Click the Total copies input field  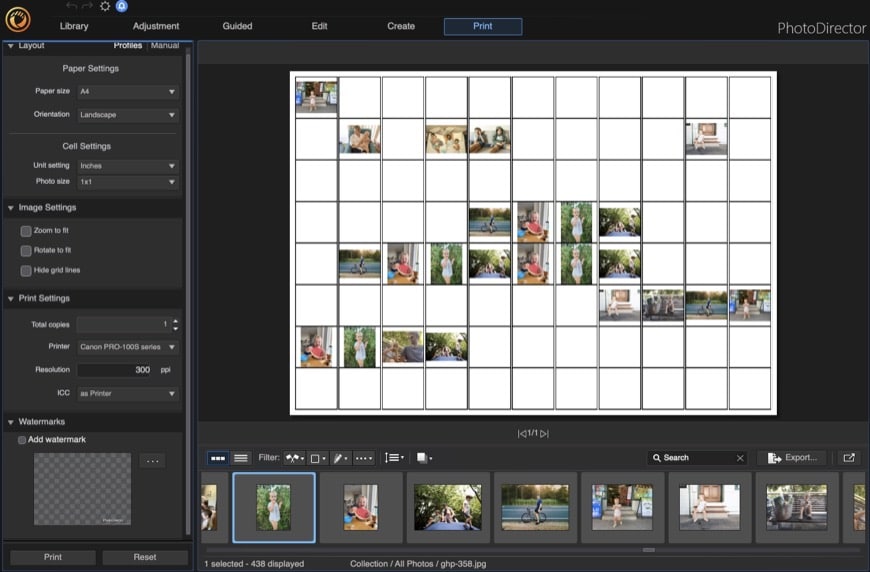tap(124, 325)
